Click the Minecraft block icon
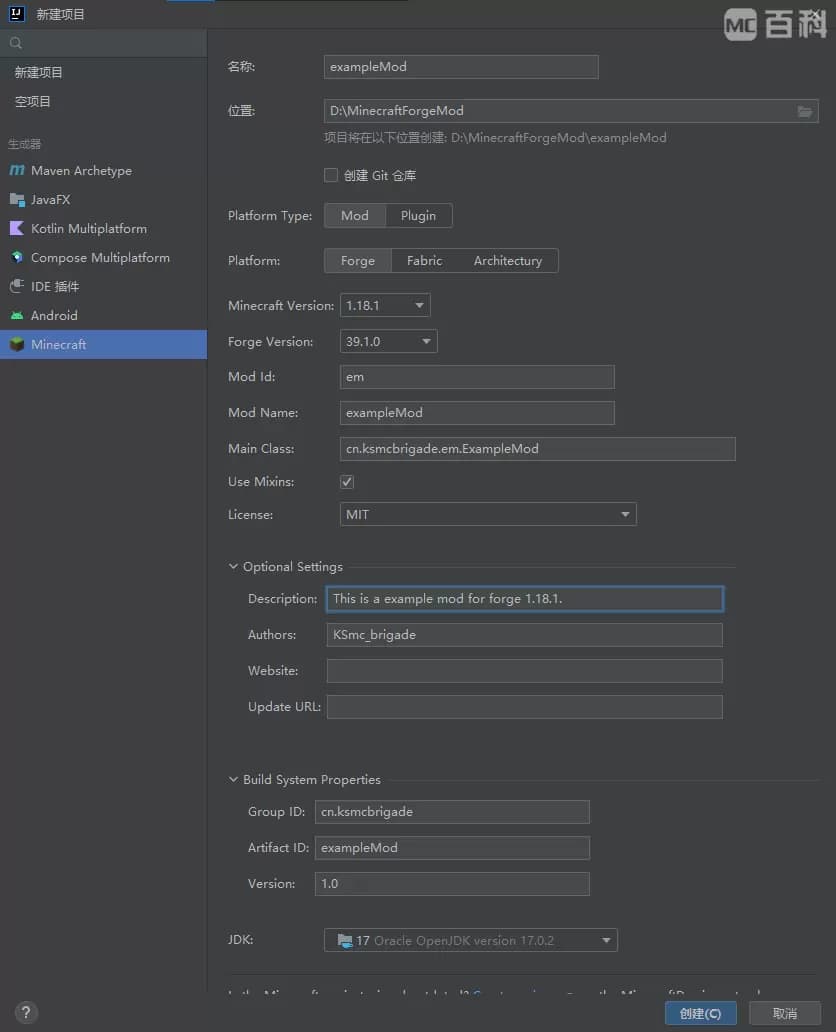This screenshot has width=836, height=1032. coord(17,344)
